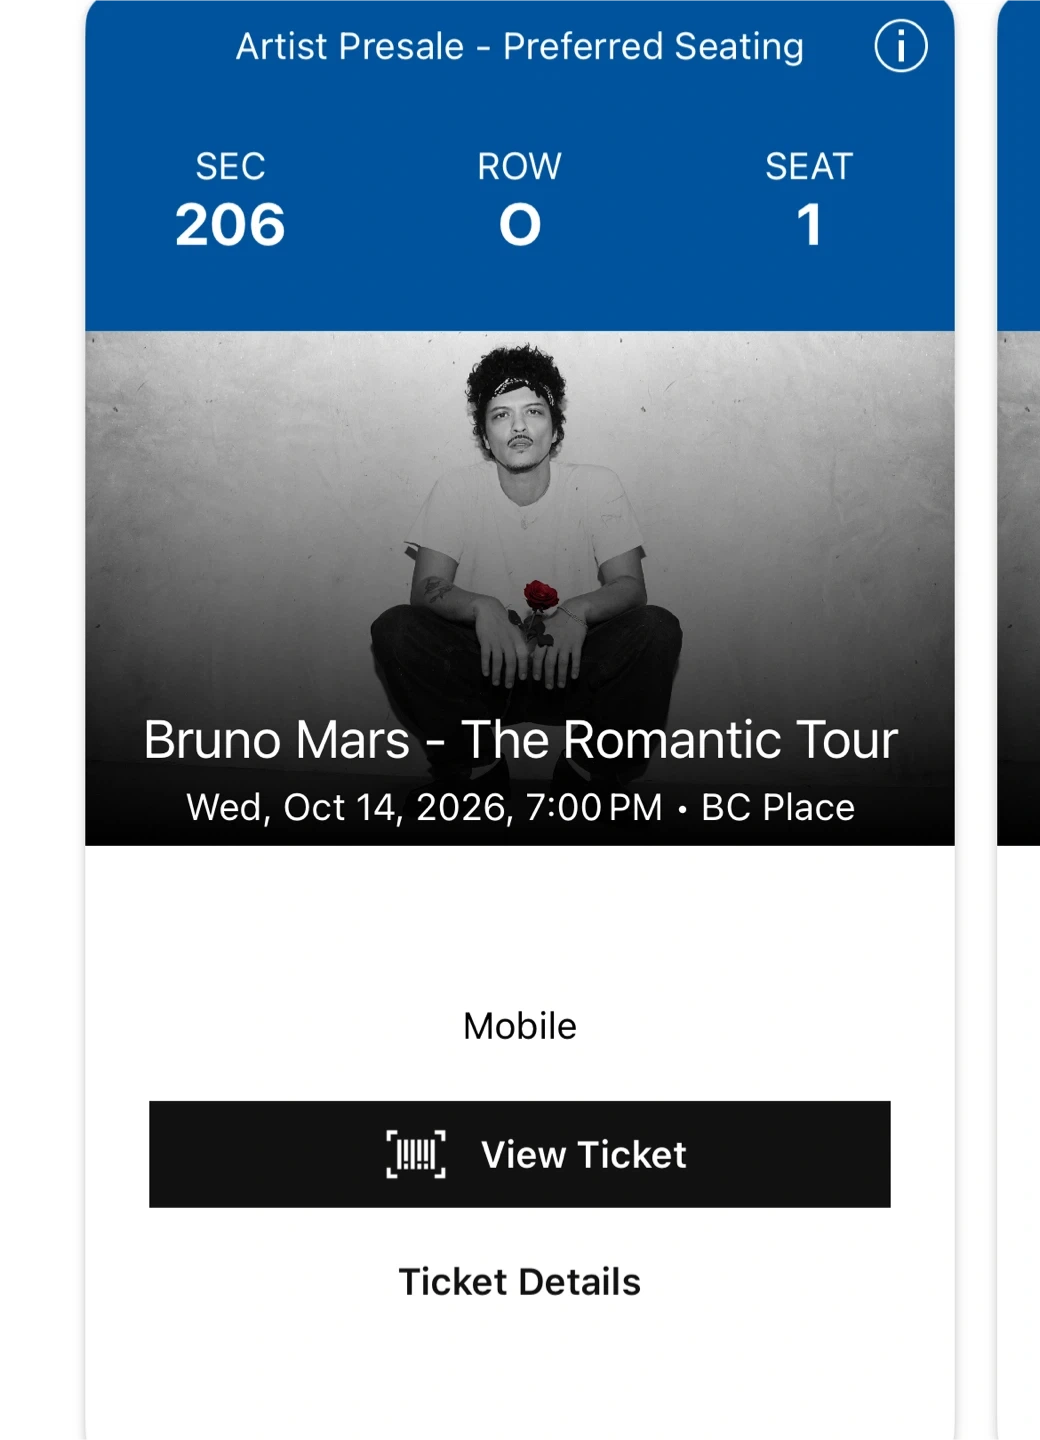Click the SEAT label
The image size is (1040, 1440).
809,166
